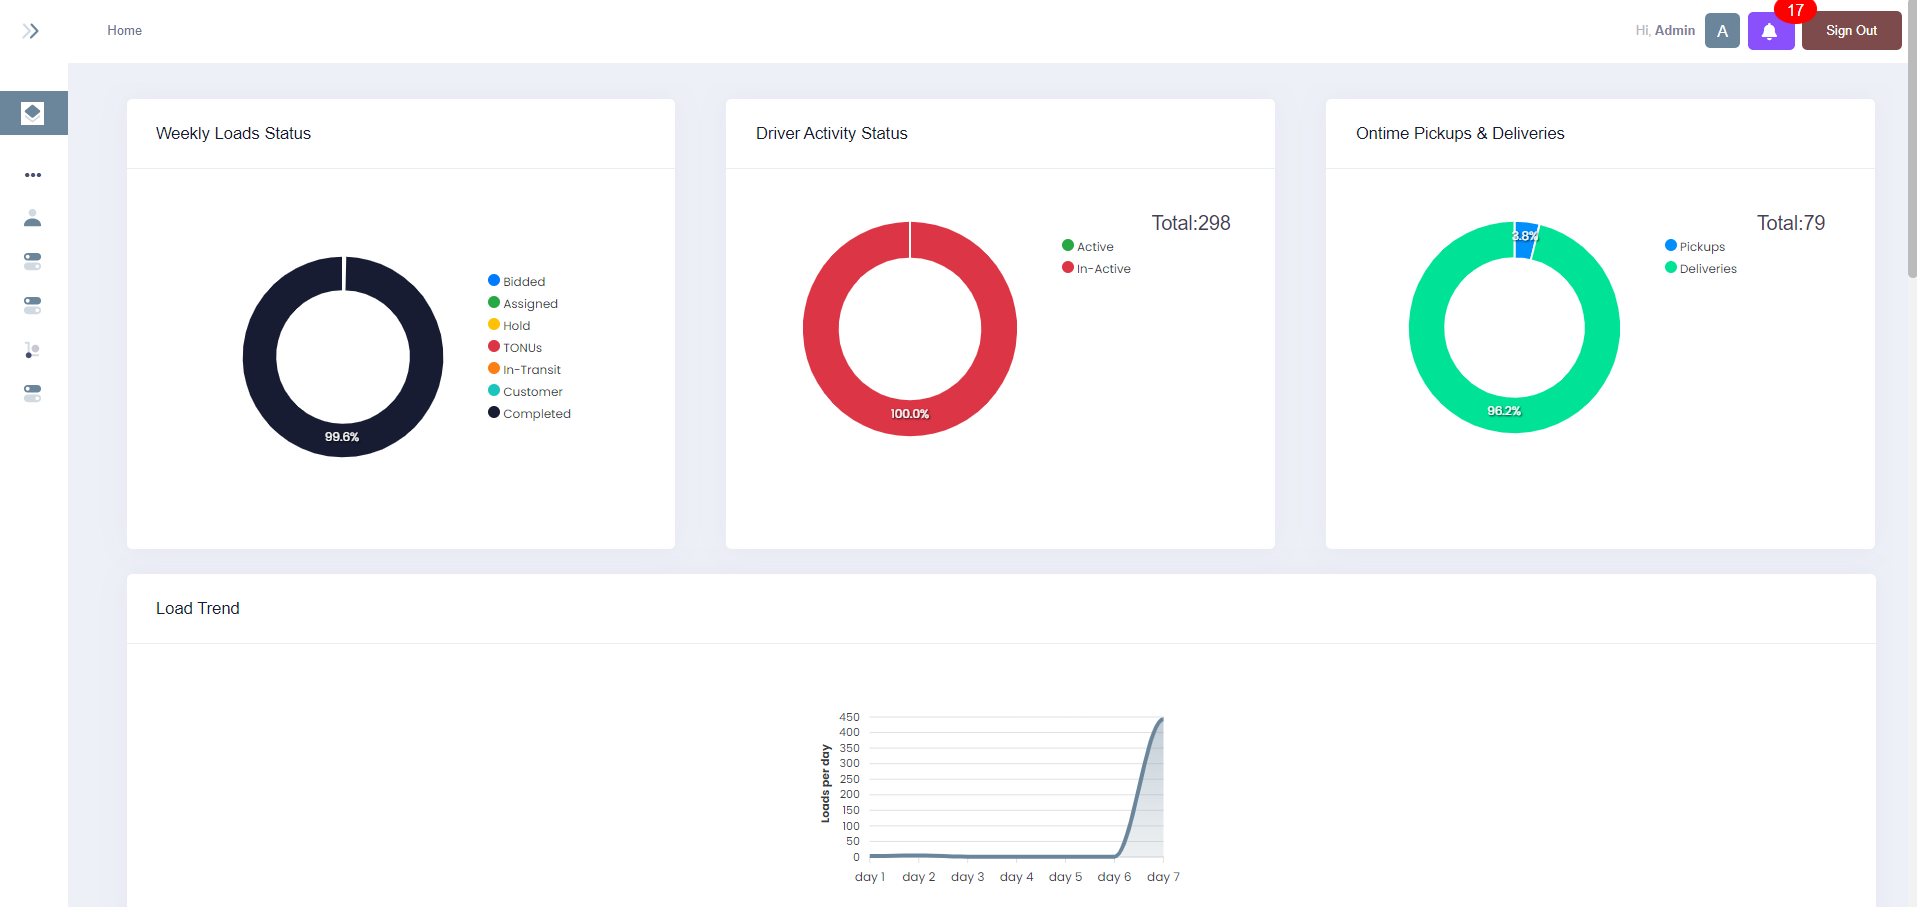Toggle the 'Deliveries' legend in Ontime chart
Image resolution: width=1917 pixels, height=907 pixels.
tap(1700, 268)
